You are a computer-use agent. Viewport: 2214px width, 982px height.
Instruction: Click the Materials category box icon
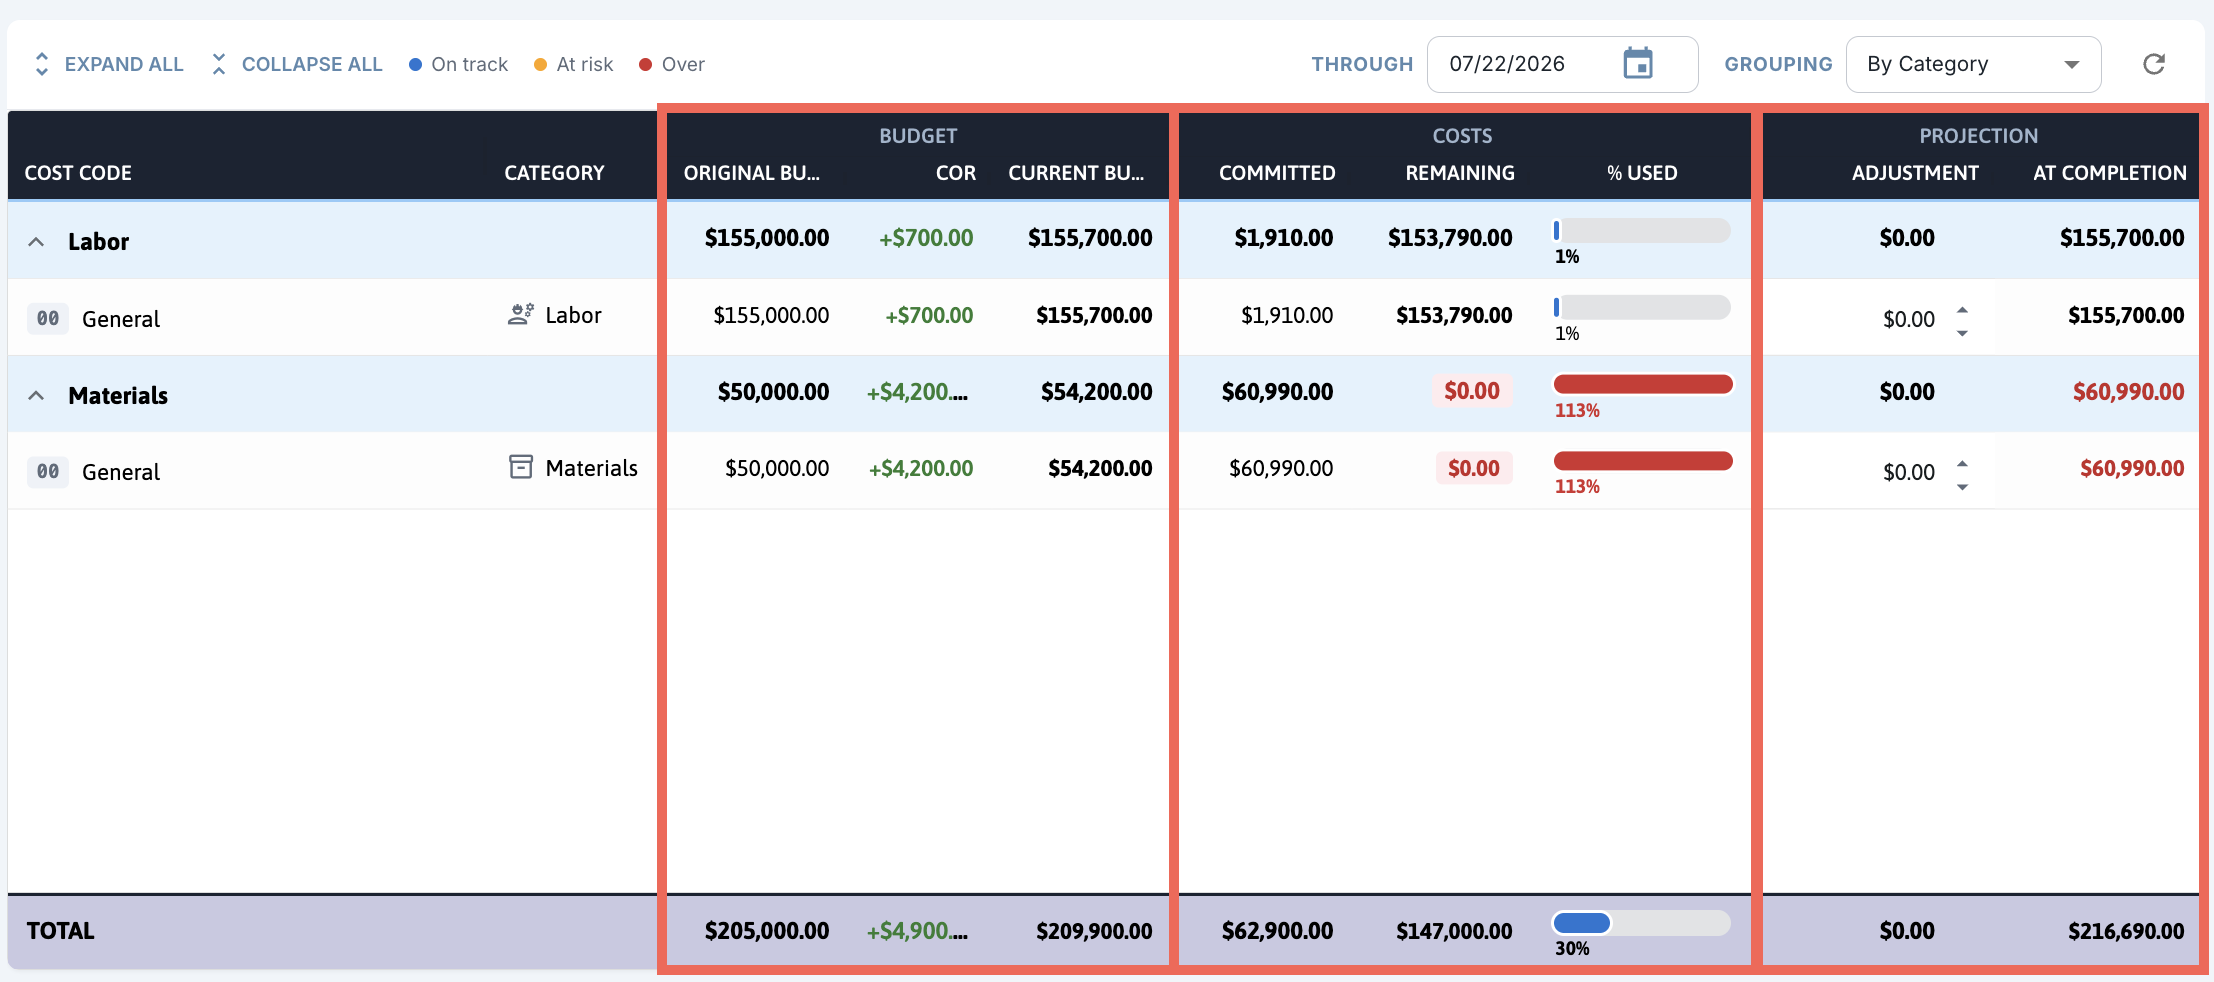click(521, 467)
